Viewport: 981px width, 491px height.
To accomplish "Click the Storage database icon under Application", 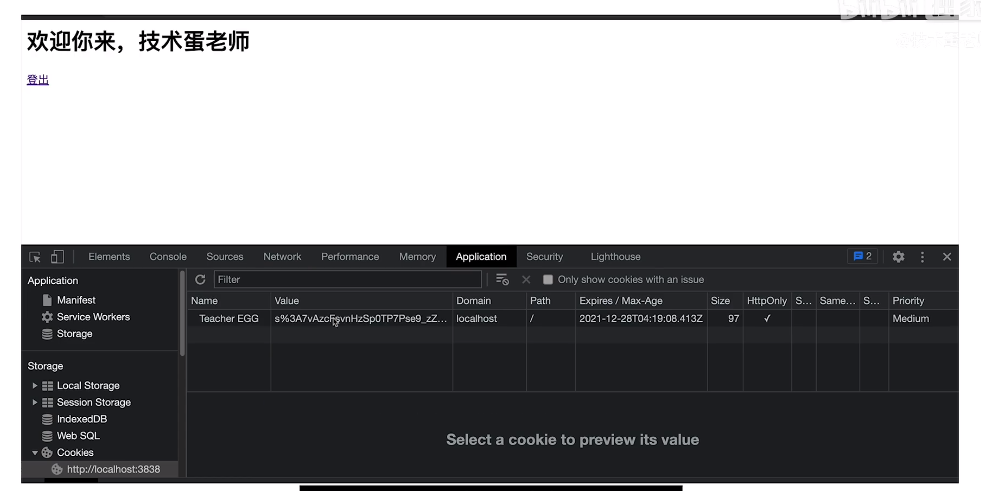I will pos(47,334).
